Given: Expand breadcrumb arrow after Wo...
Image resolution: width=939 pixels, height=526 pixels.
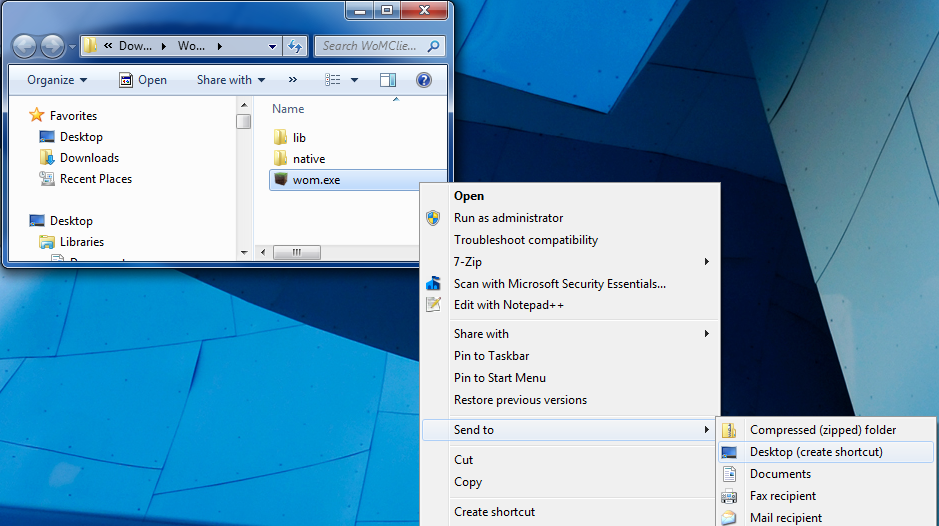Looking at the screenshot, I should (220, 46).
